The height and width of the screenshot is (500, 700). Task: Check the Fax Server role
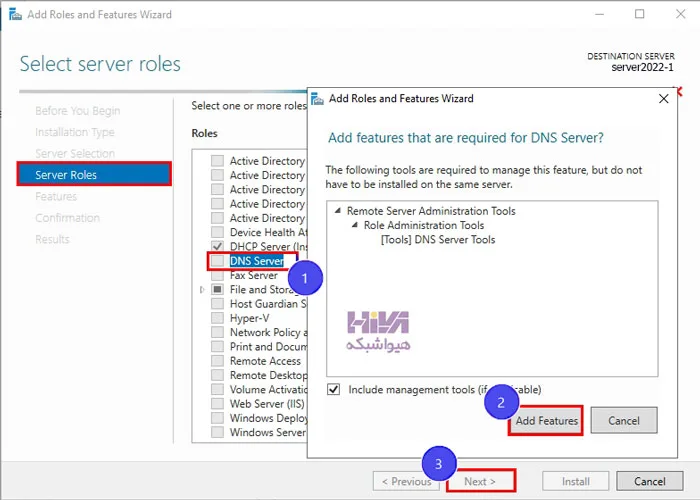click(217, 275)
